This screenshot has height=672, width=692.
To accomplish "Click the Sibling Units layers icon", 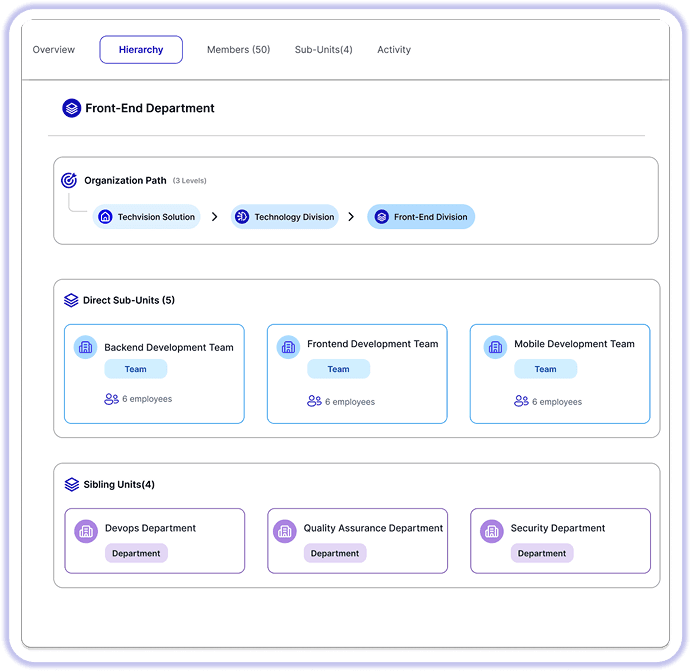I will pos(71,485).
